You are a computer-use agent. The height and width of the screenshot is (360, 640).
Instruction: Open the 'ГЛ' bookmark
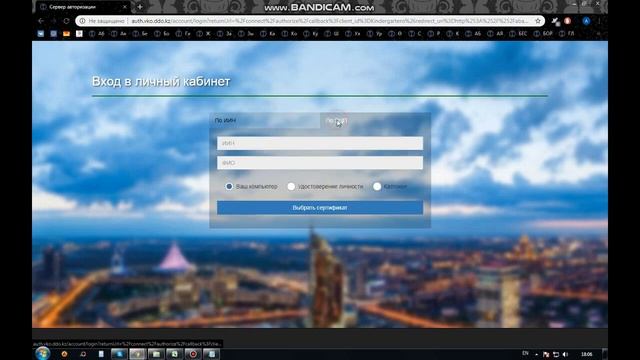pos(567,34)
